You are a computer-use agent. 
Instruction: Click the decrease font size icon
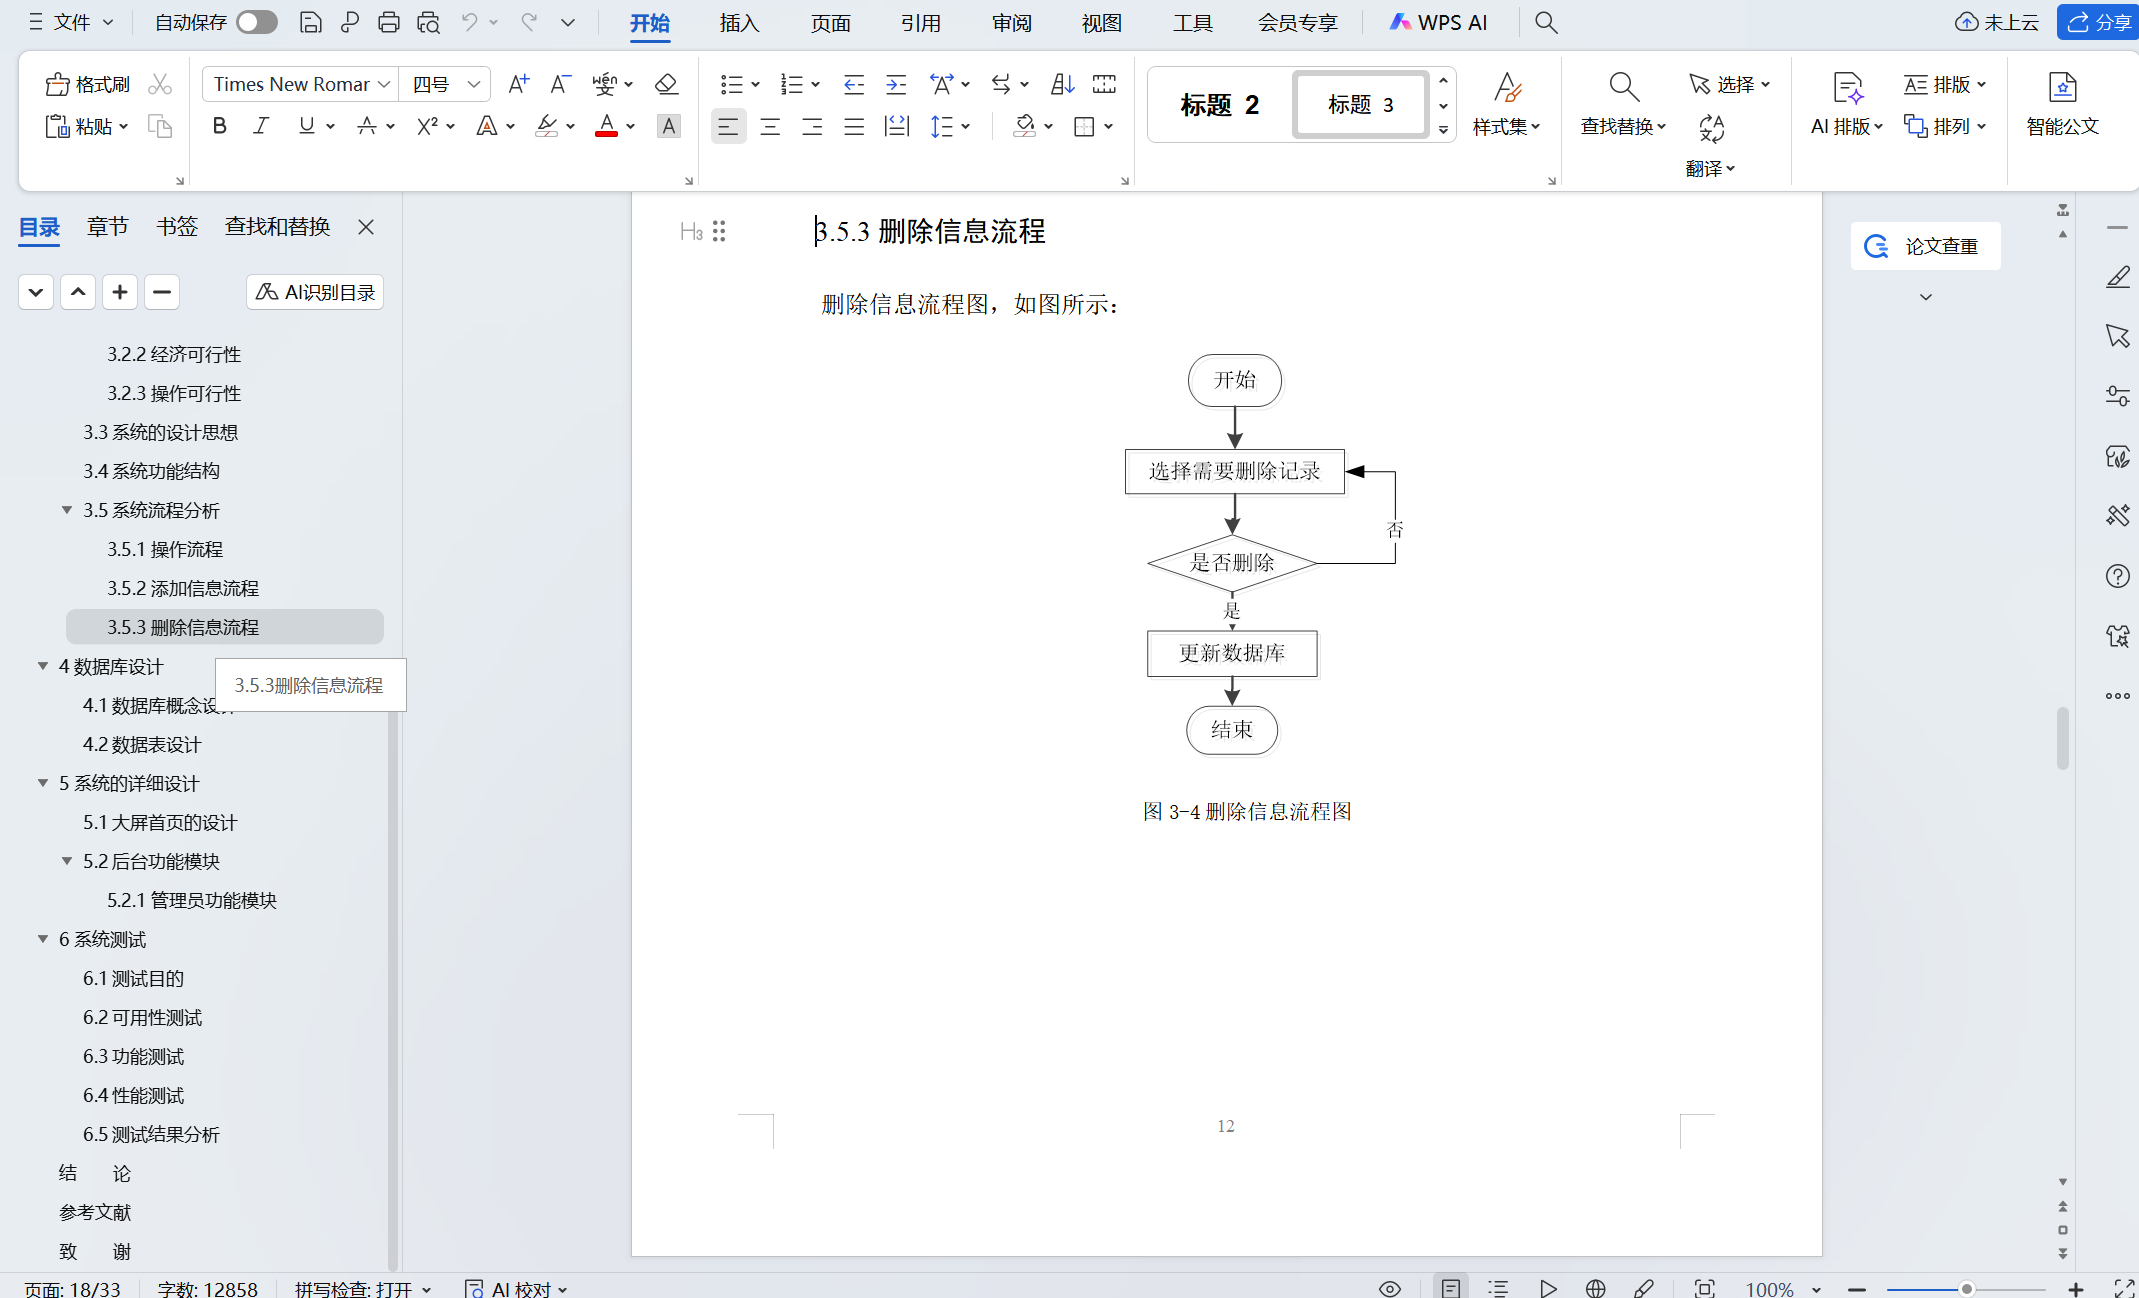coord(561,85)
